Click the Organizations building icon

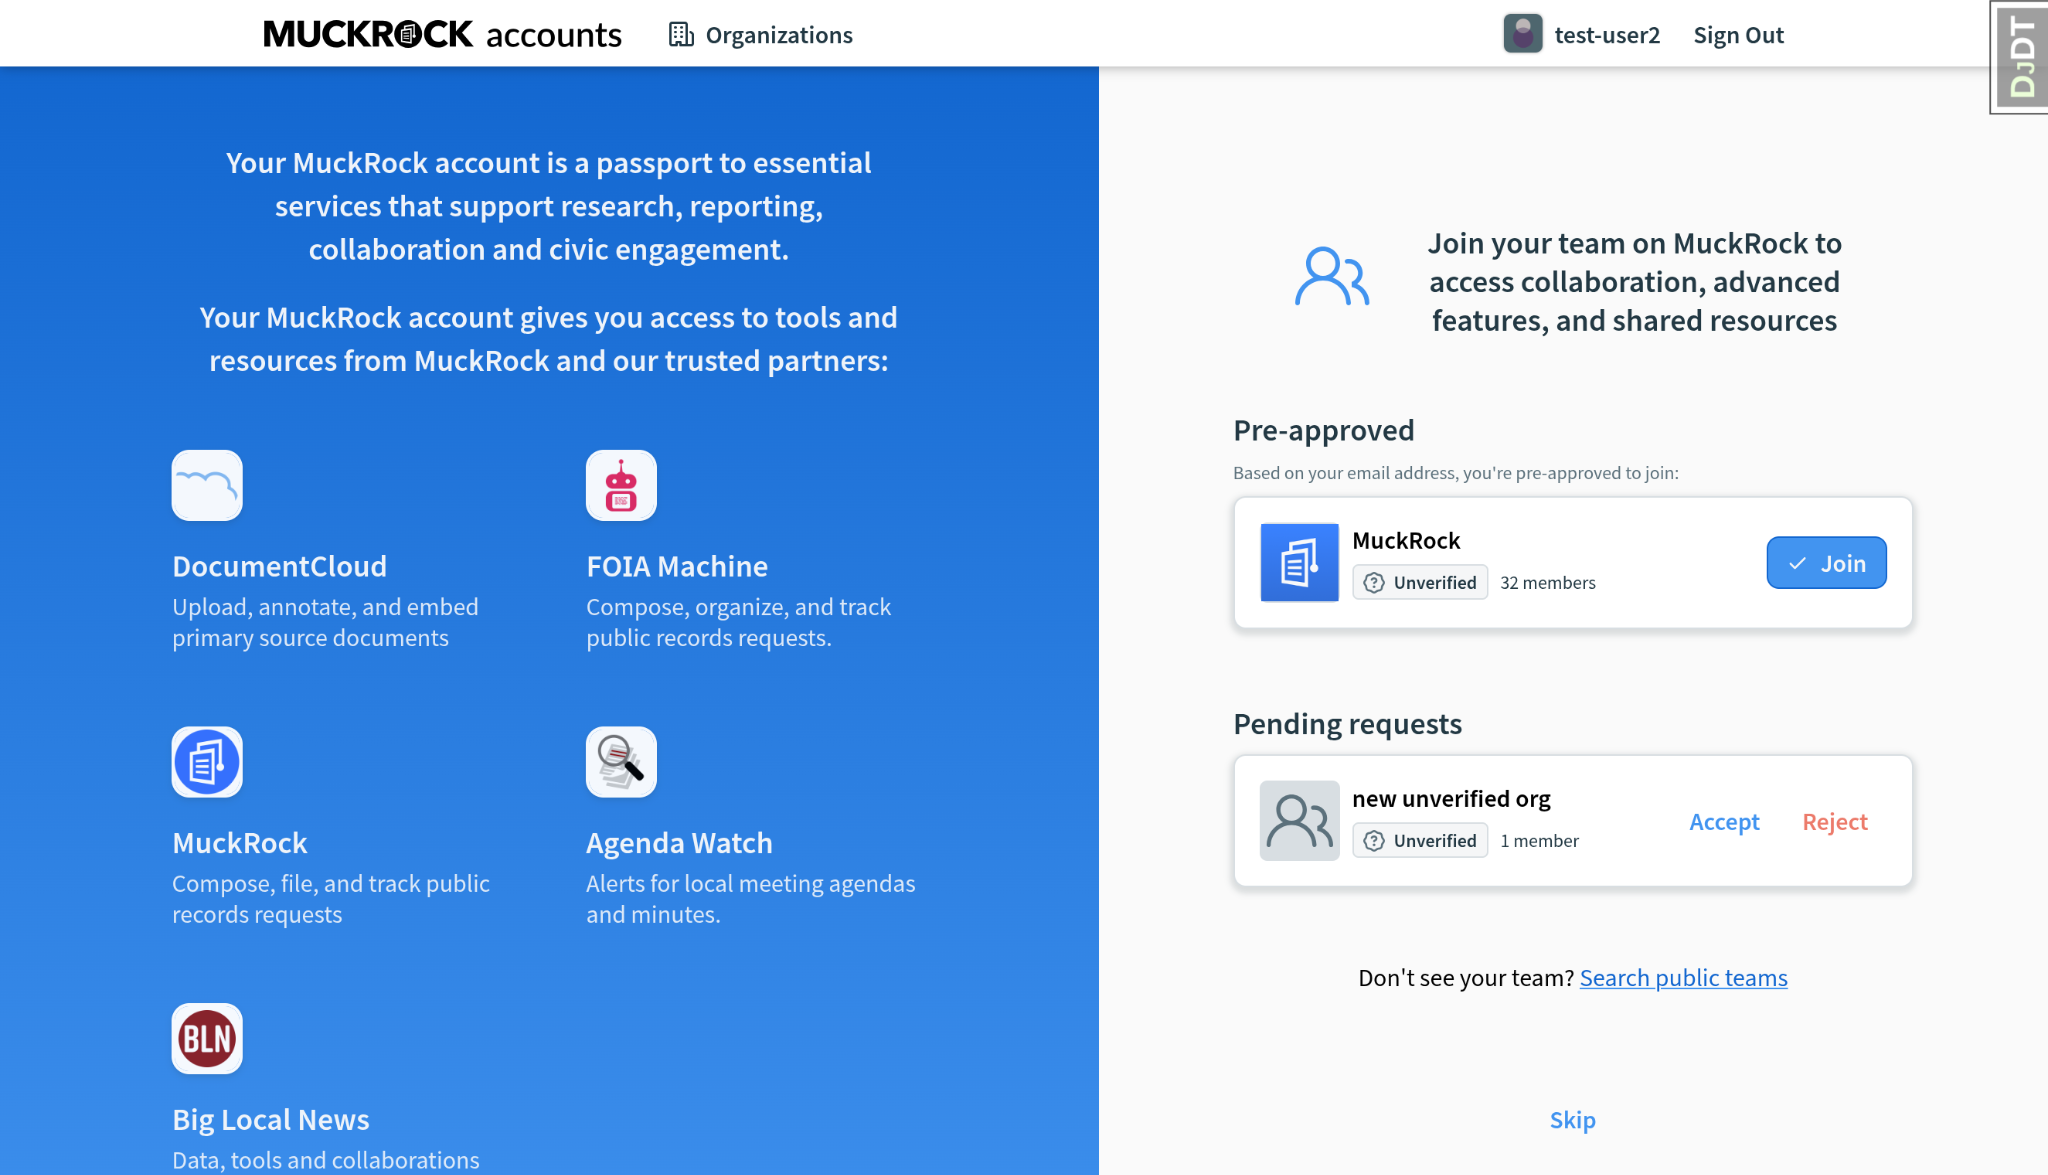681,35
